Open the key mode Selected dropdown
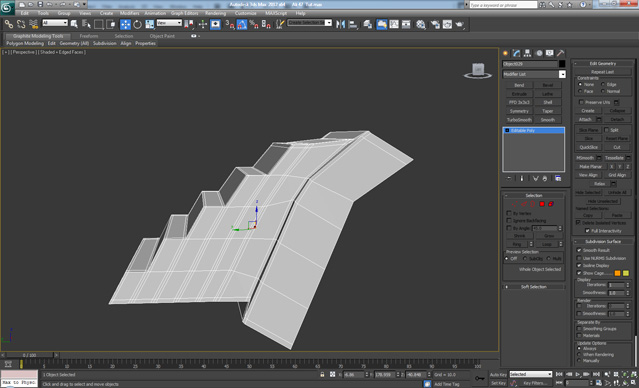Viewport: 639px width, 388px height. tap(531, 374)
